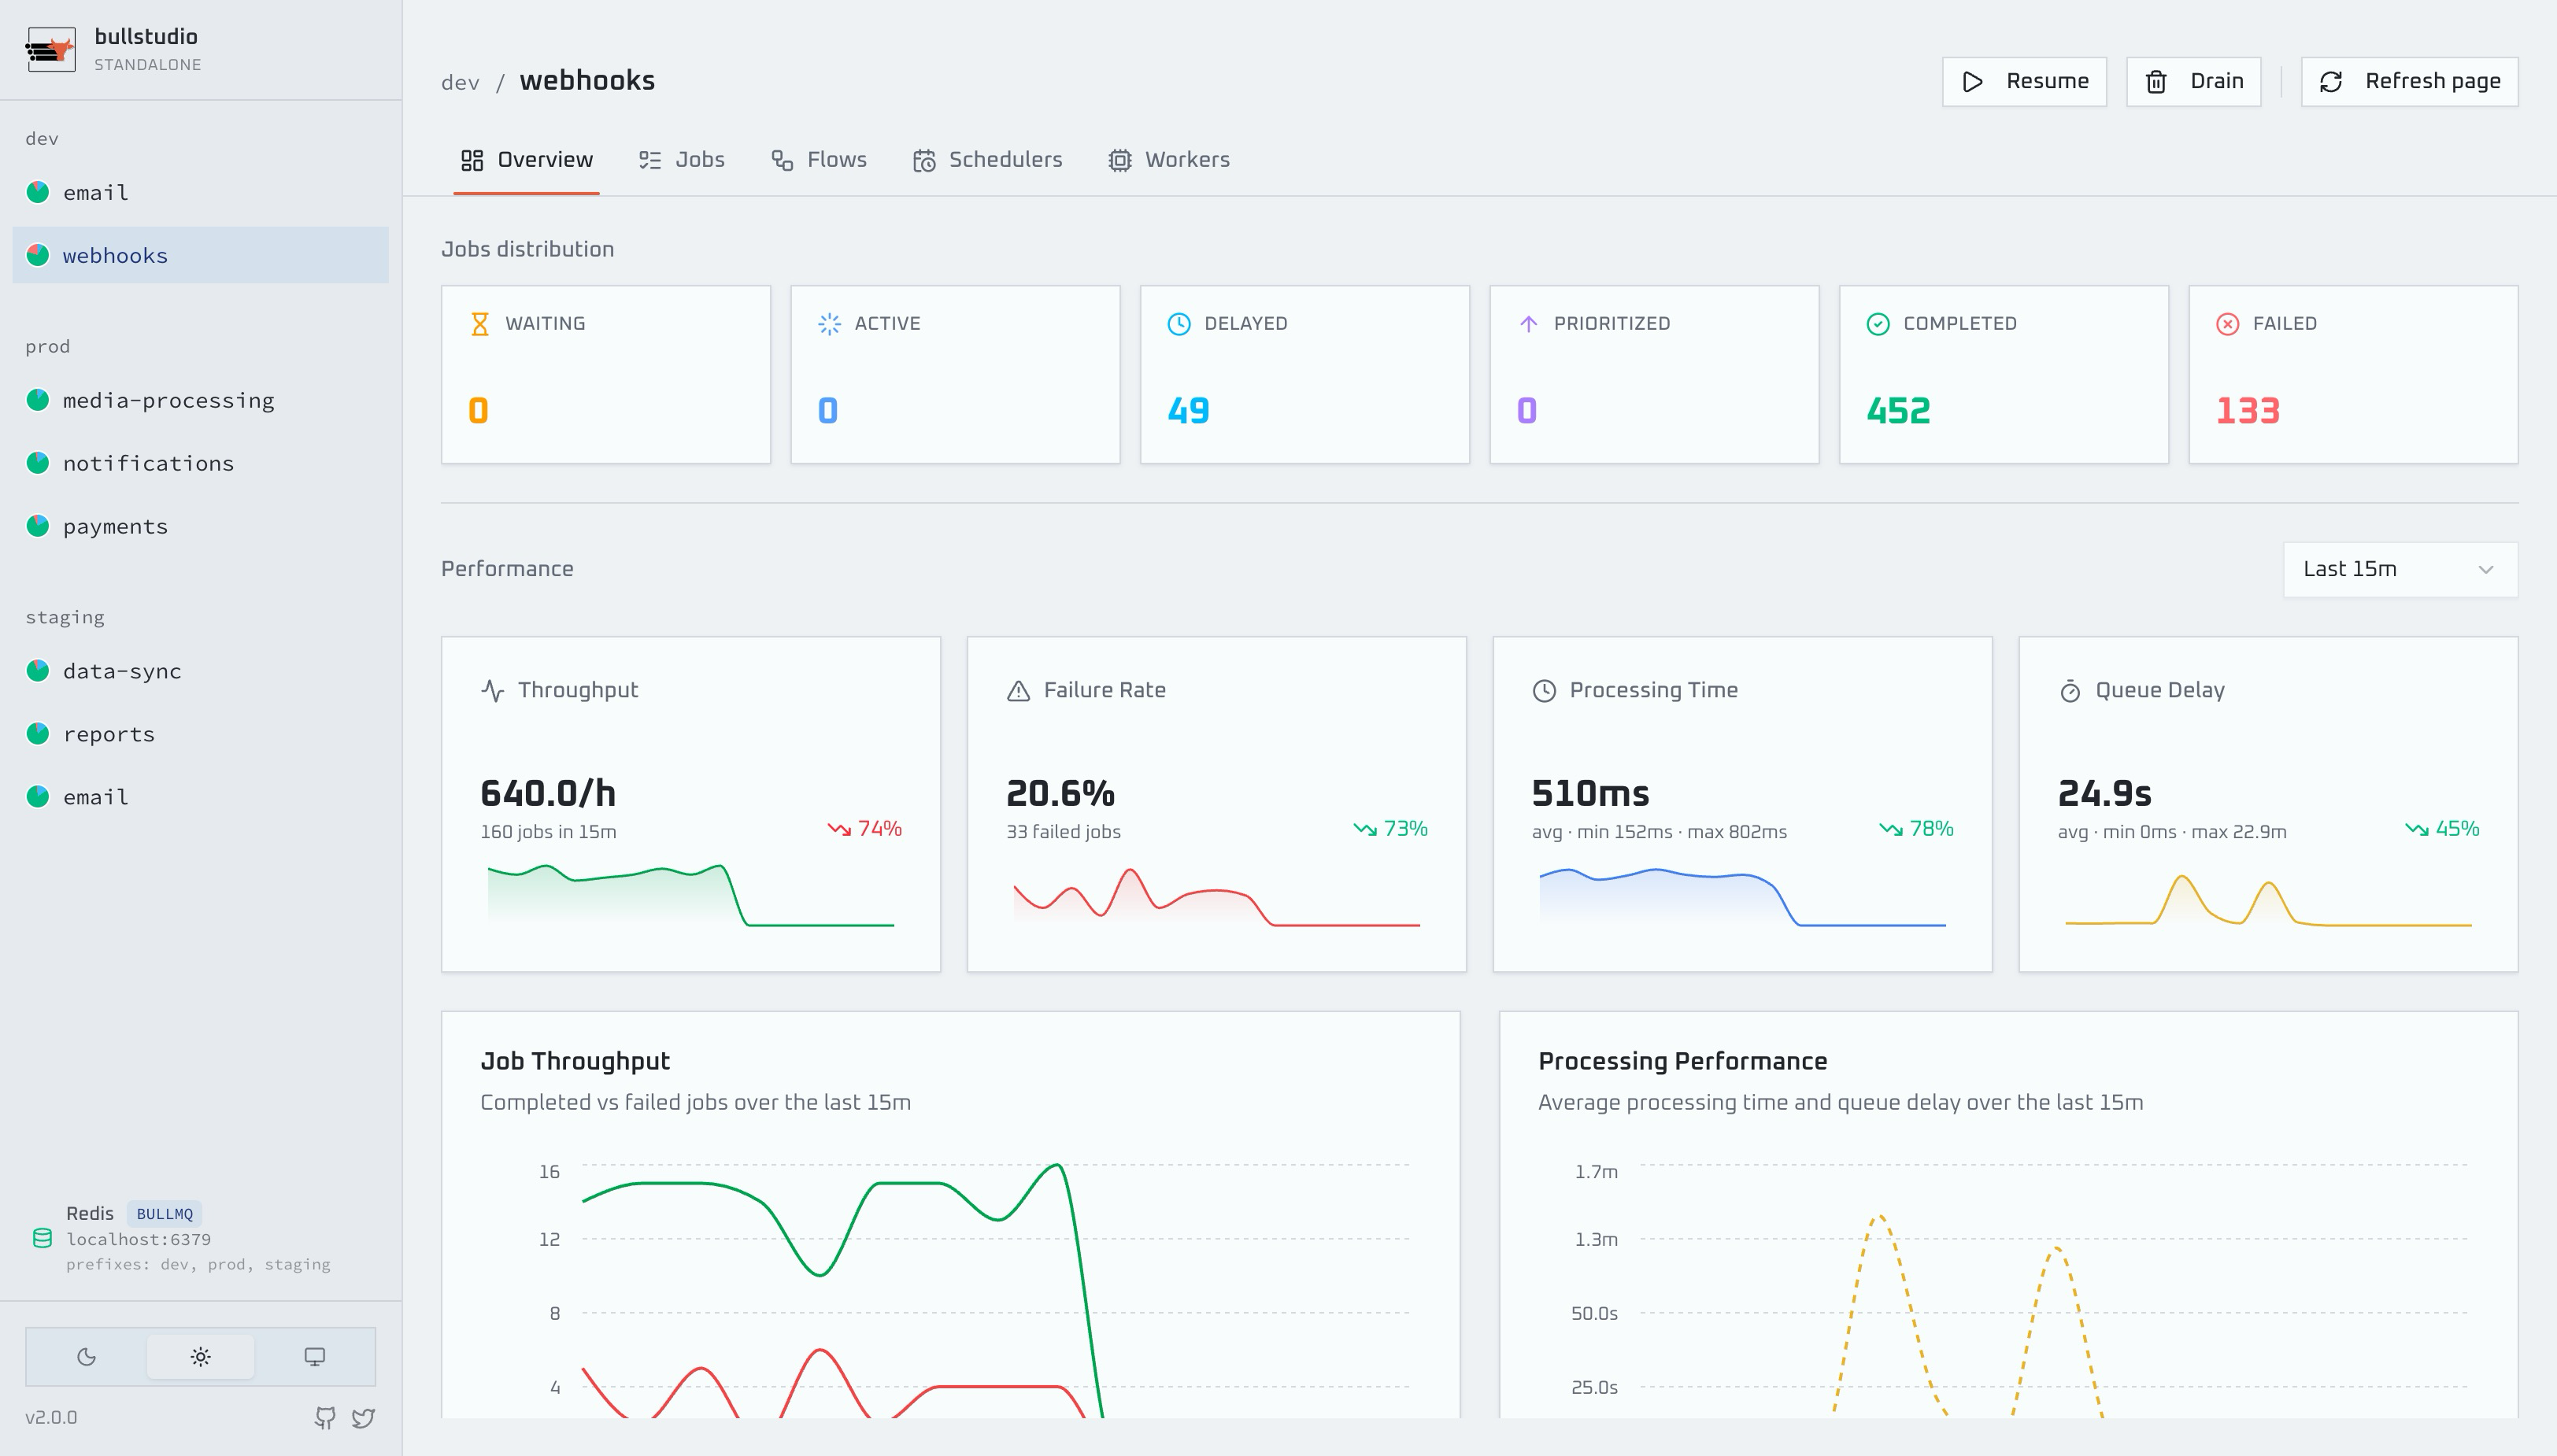Switch to dark theme moon
The height and width of the screenshot is (1456, 2557).
(87, 1357)
